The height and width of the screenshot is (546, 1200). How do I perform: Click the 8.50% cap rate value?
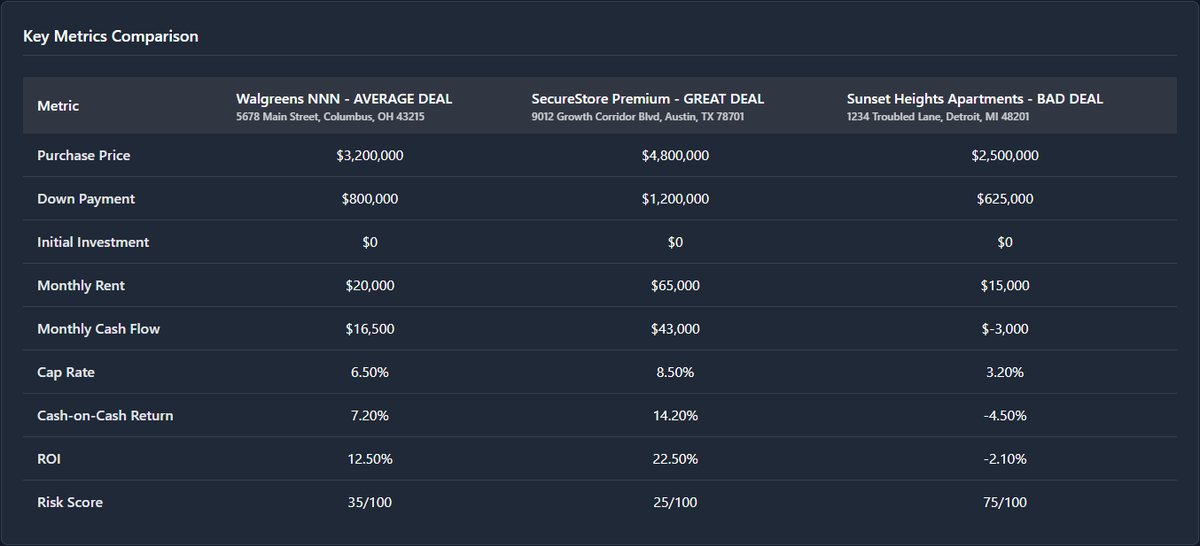pyautogui.click(x=675, y=372)
